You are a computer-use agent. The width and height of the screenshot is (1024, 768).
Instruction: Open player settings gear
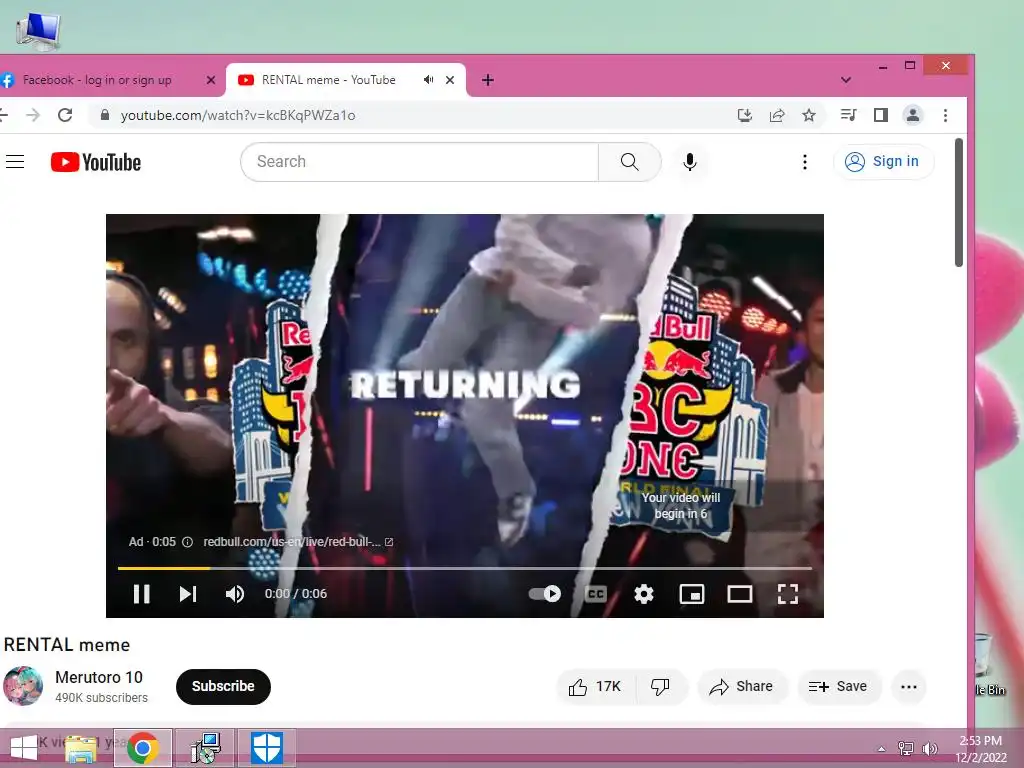(644, 594)
